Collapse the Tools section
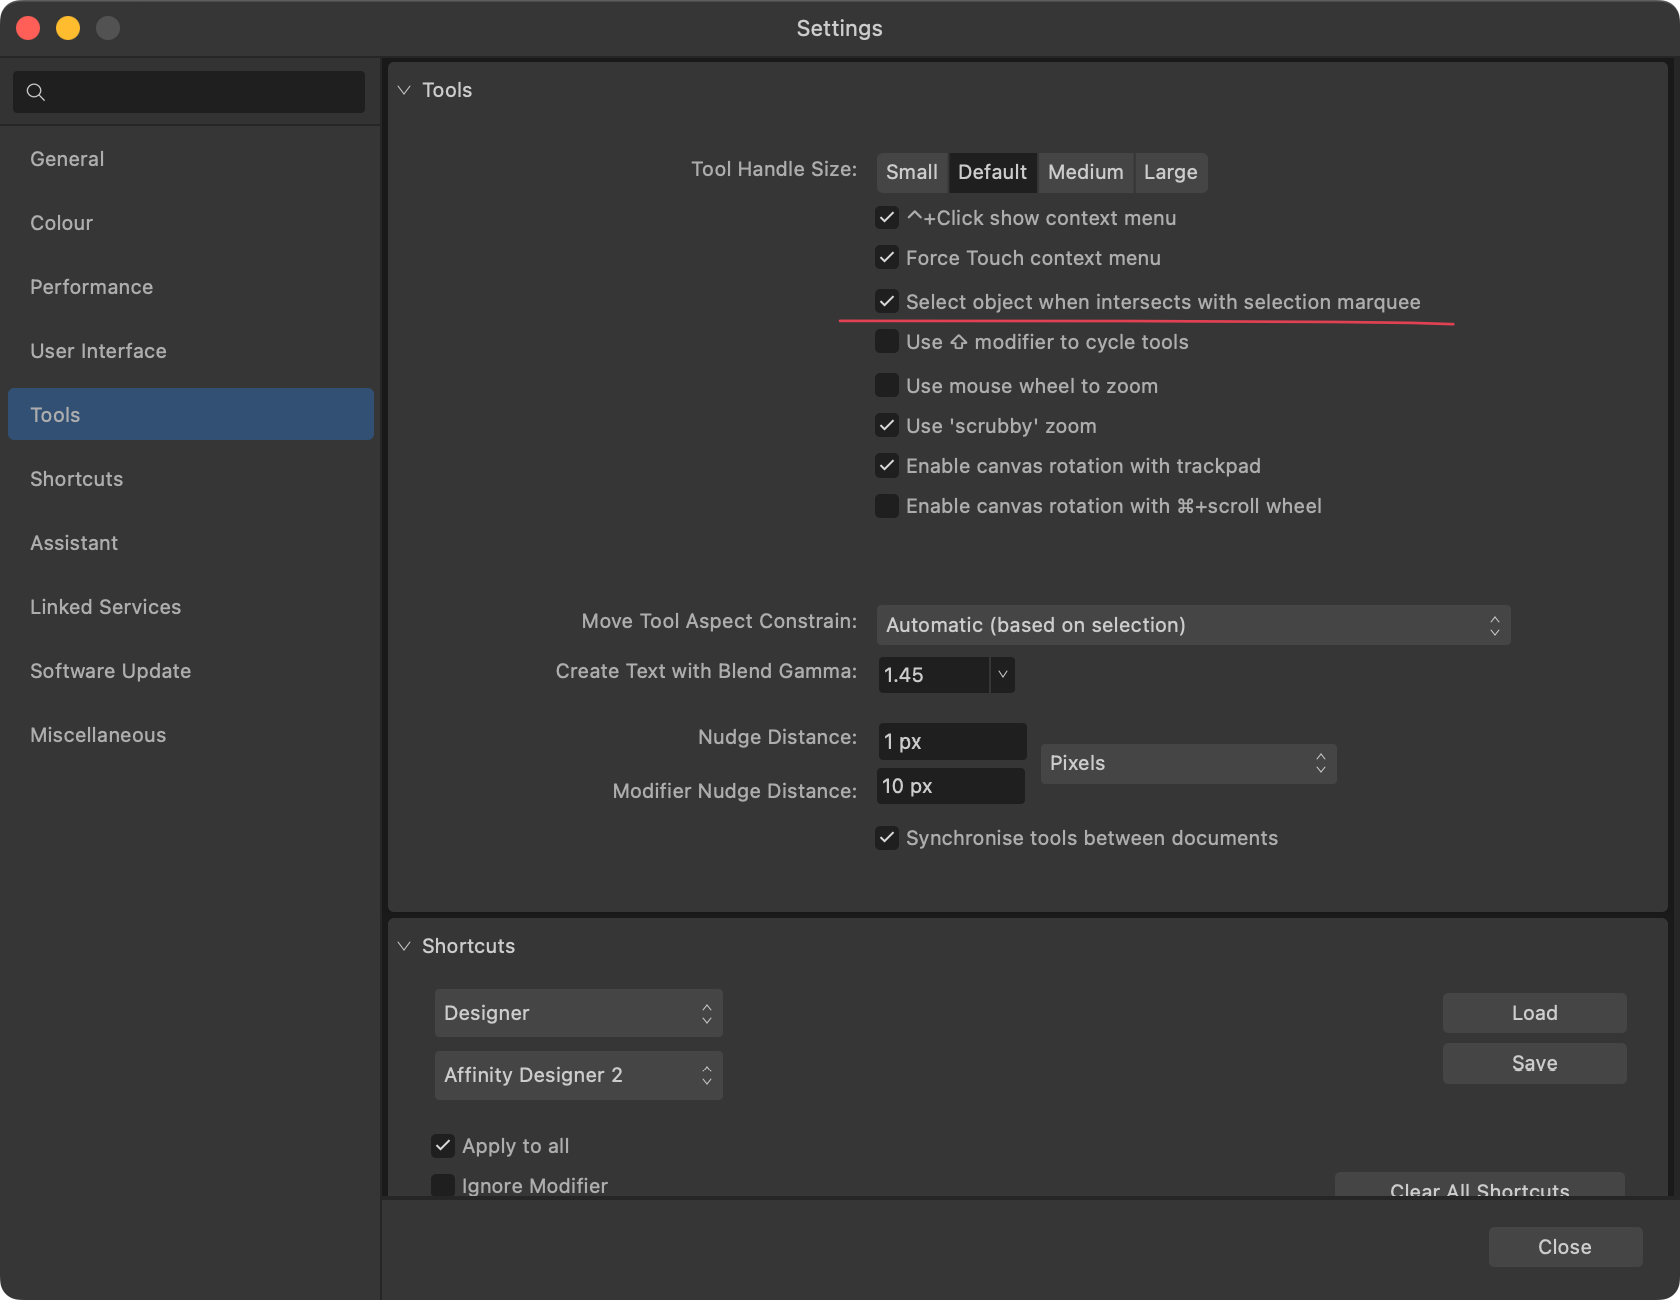1680x1300 pixels. click(404, 89)
